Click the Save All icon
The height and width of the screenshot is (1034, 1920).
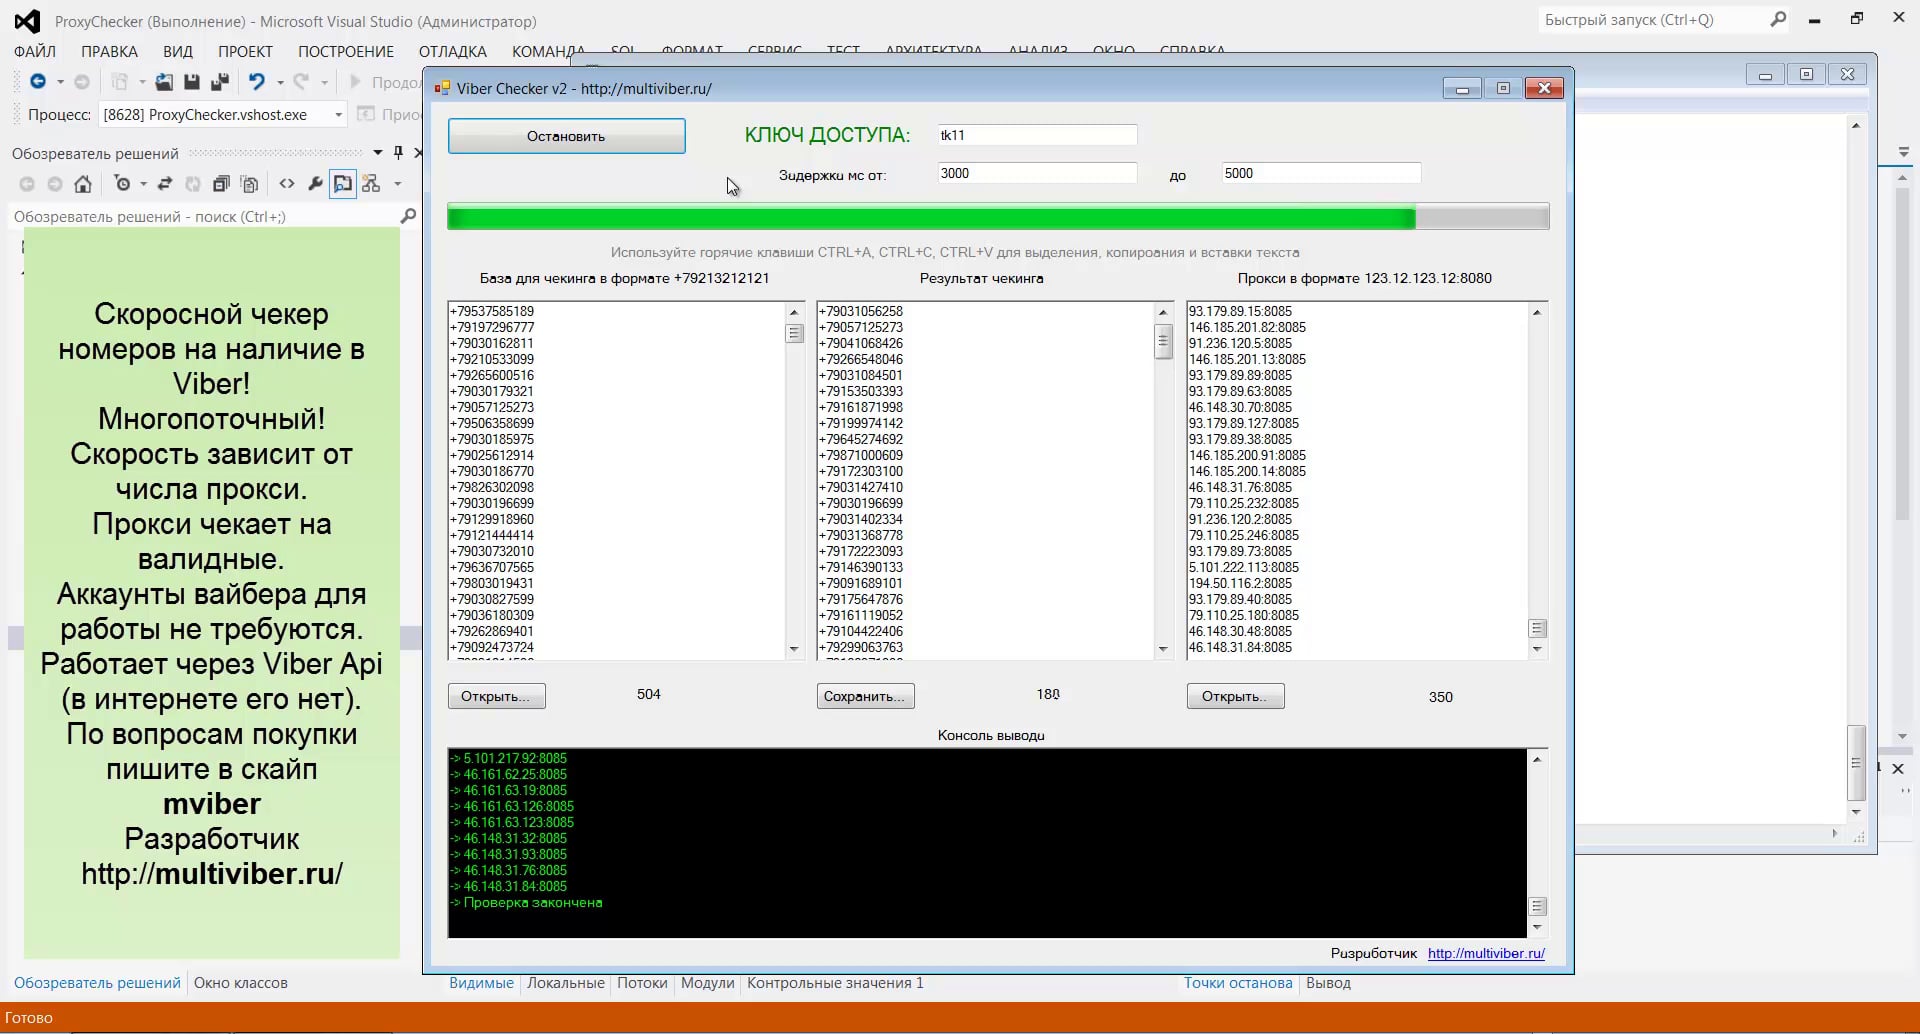click(x=220, y=82)
